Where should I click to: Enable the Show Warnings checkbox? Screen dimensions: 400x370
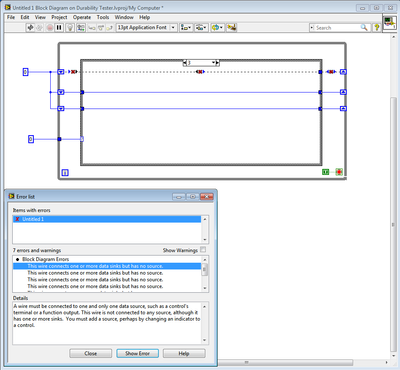pos(203,250)
